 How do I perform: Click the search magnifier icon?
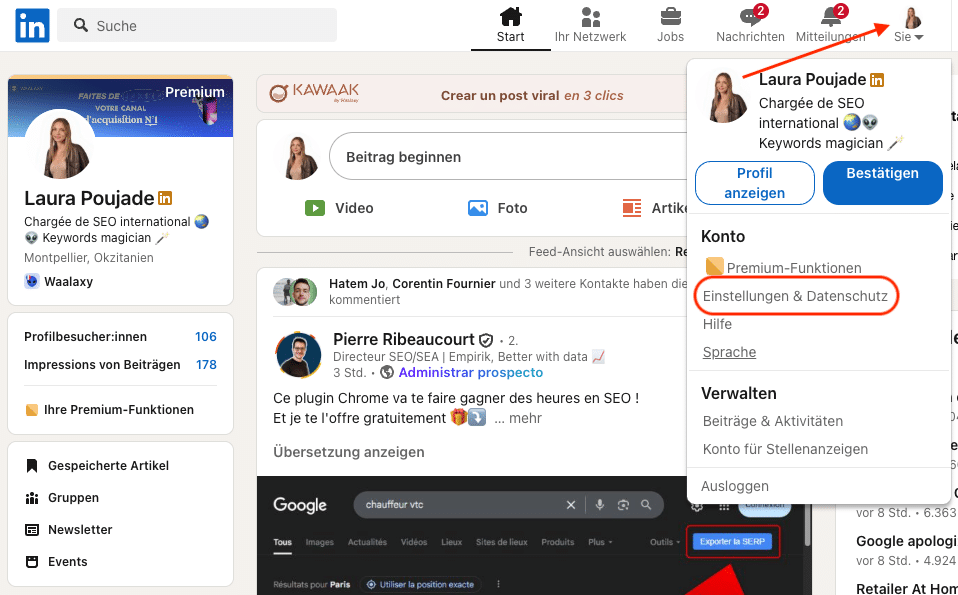point(81,25)
